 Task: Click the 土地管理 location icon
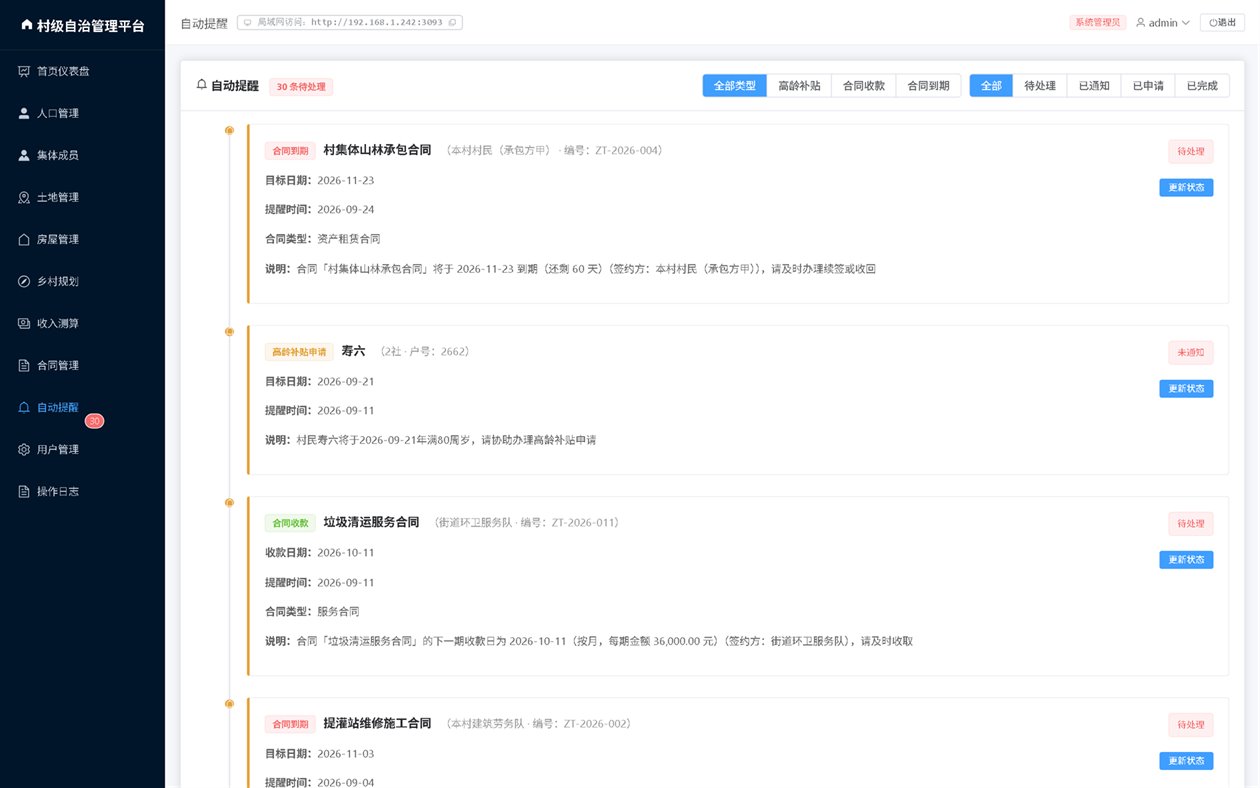point(24,197)
